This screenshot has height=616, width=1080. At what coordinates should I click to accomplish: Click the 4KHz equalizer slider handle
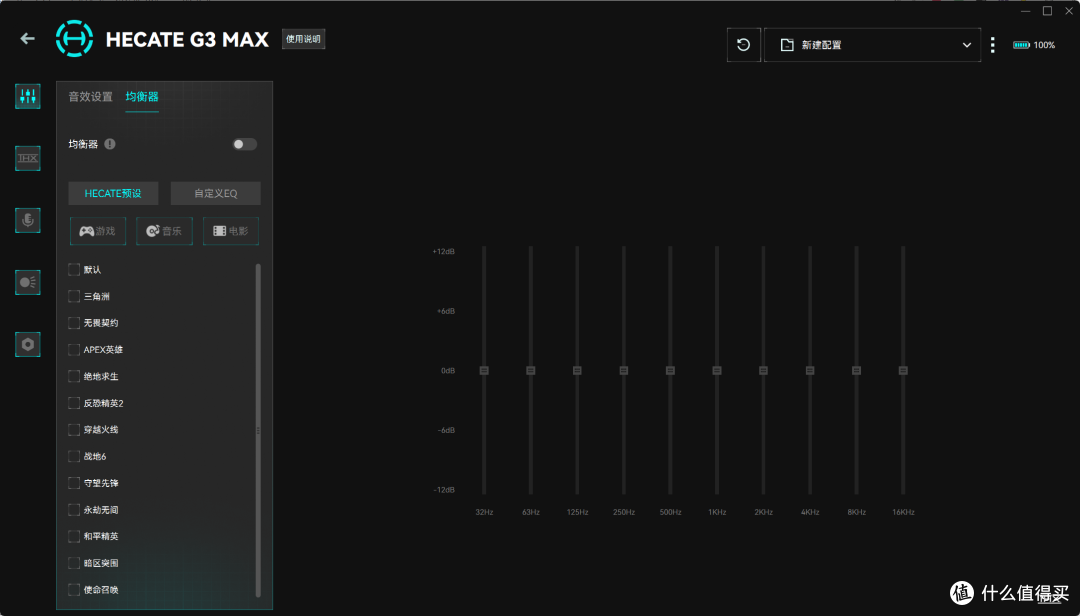810,371
